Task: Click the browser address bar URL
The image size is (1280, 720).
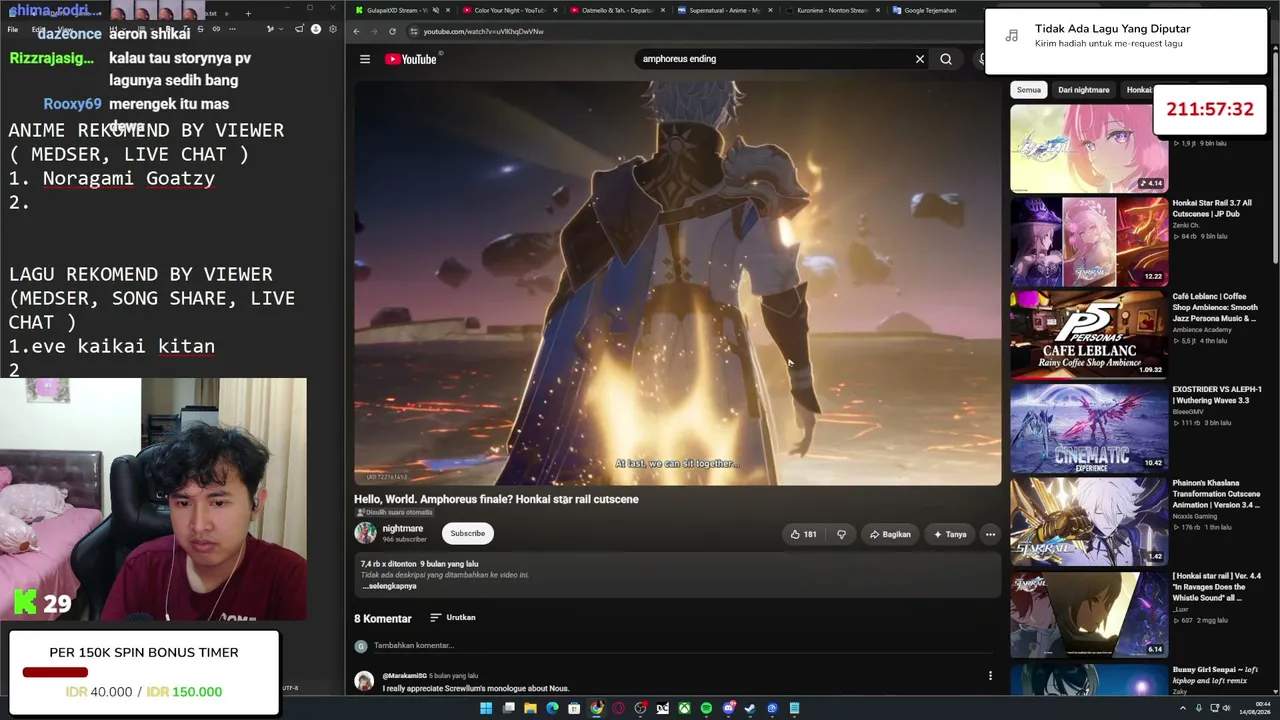Action: pyautogui.click(x=484, y=31)
